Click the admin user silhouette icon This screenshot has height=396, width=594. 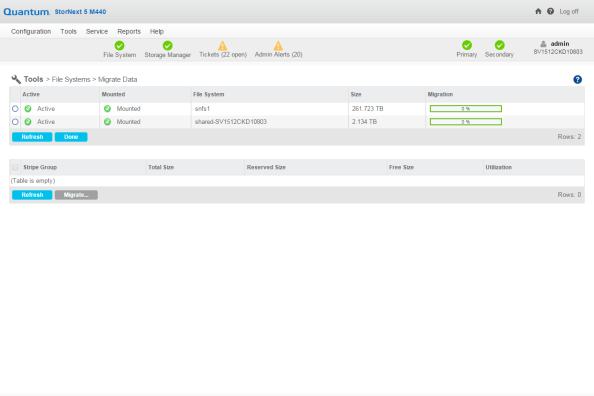coord(543,44)
